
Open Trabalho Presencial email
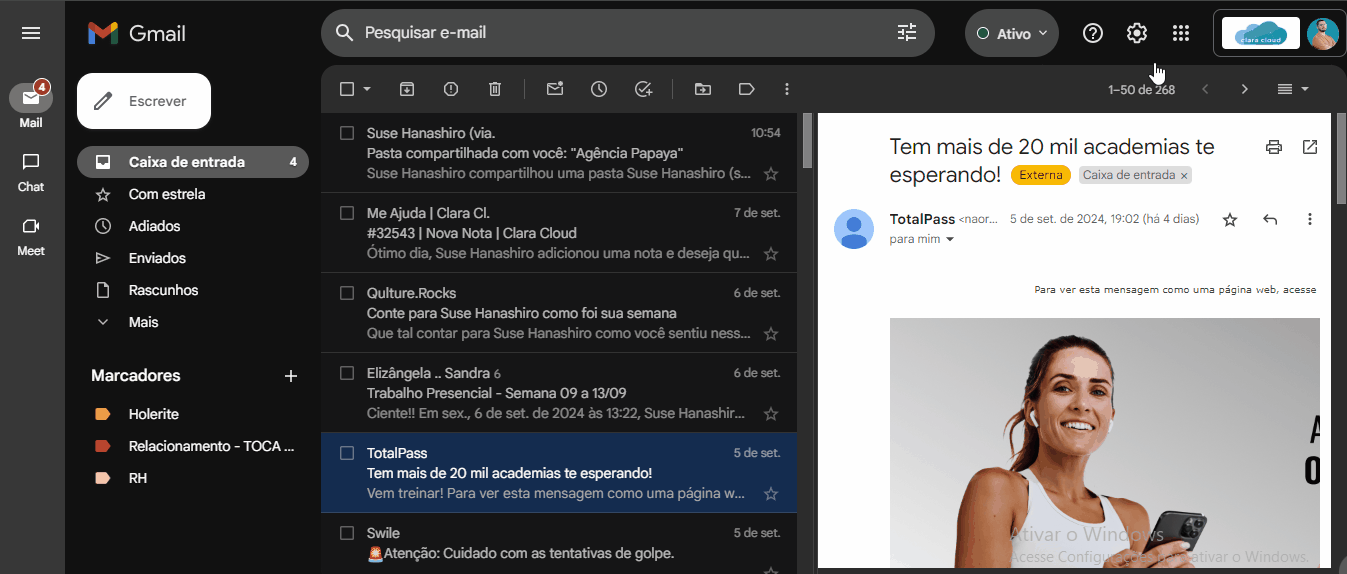click(559, 393)
